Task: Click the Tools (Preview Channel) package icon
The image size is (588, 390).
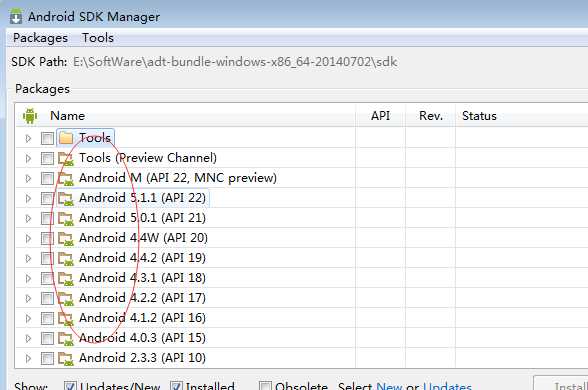Action: 66,158
